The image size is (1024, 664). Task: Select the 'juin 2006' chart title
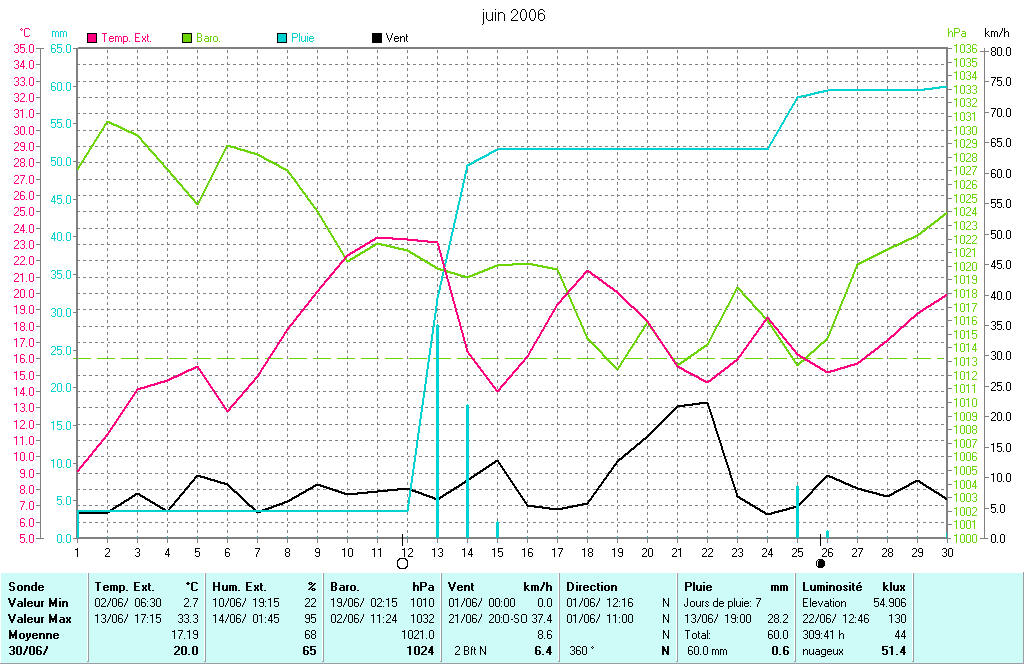(x=512, y=15)
